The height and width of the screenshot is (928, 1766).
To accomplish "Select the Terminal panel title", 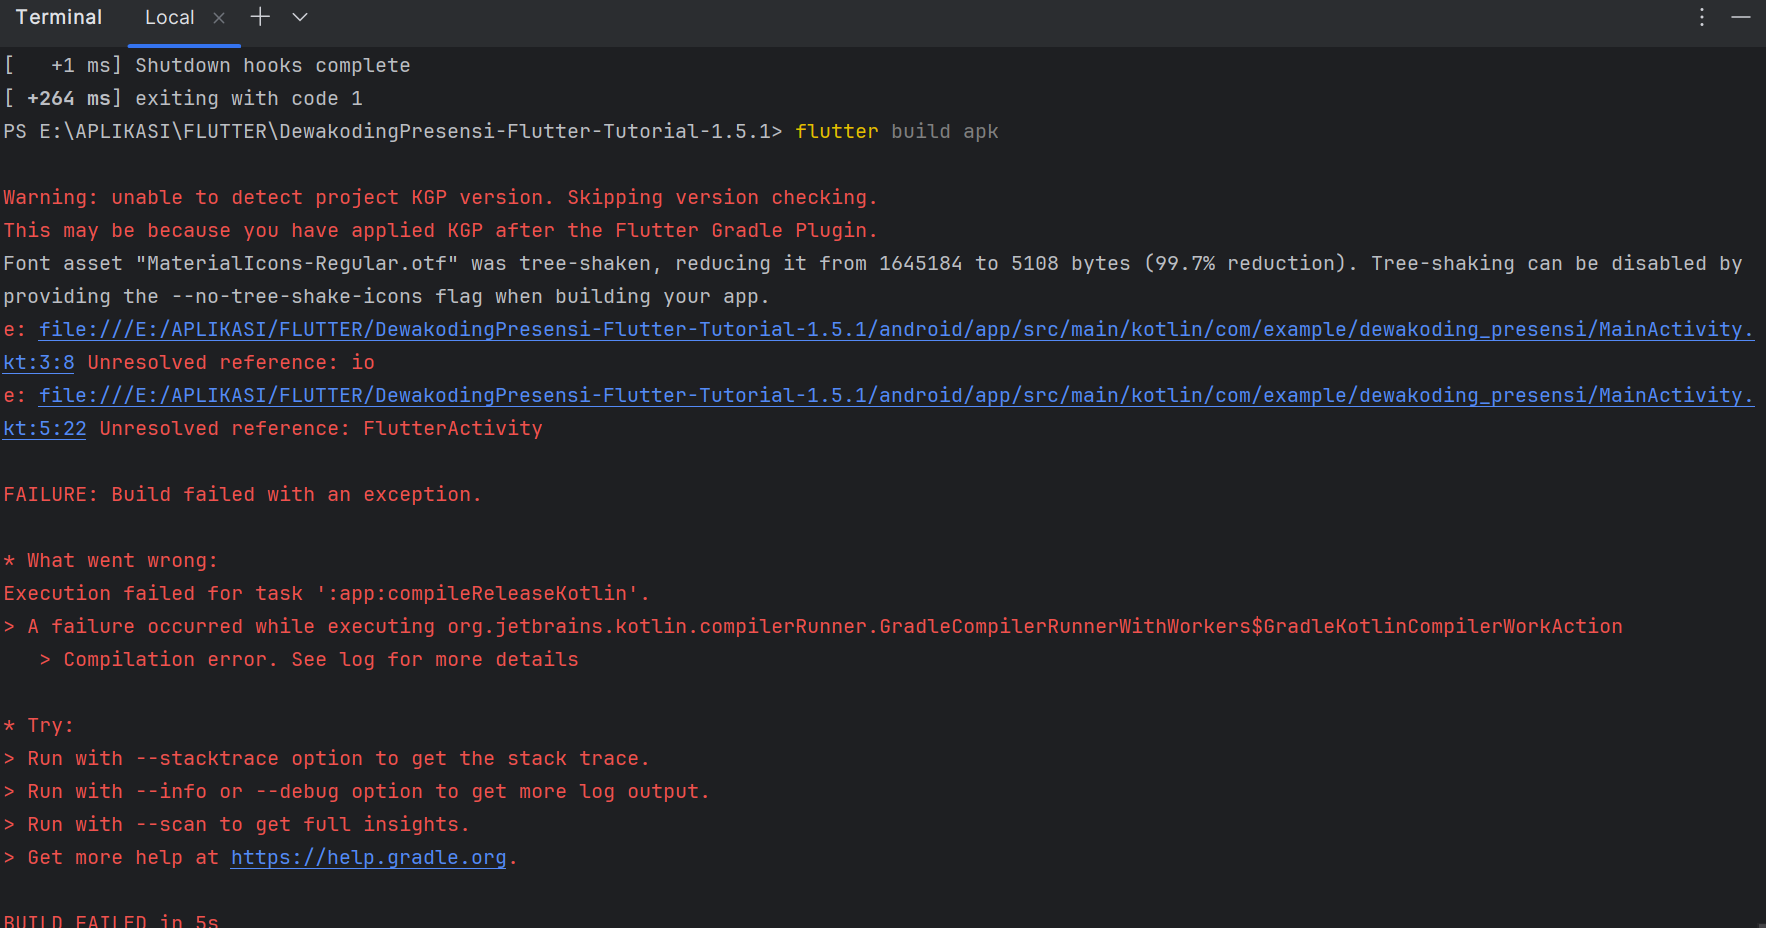I will point(59,17).
